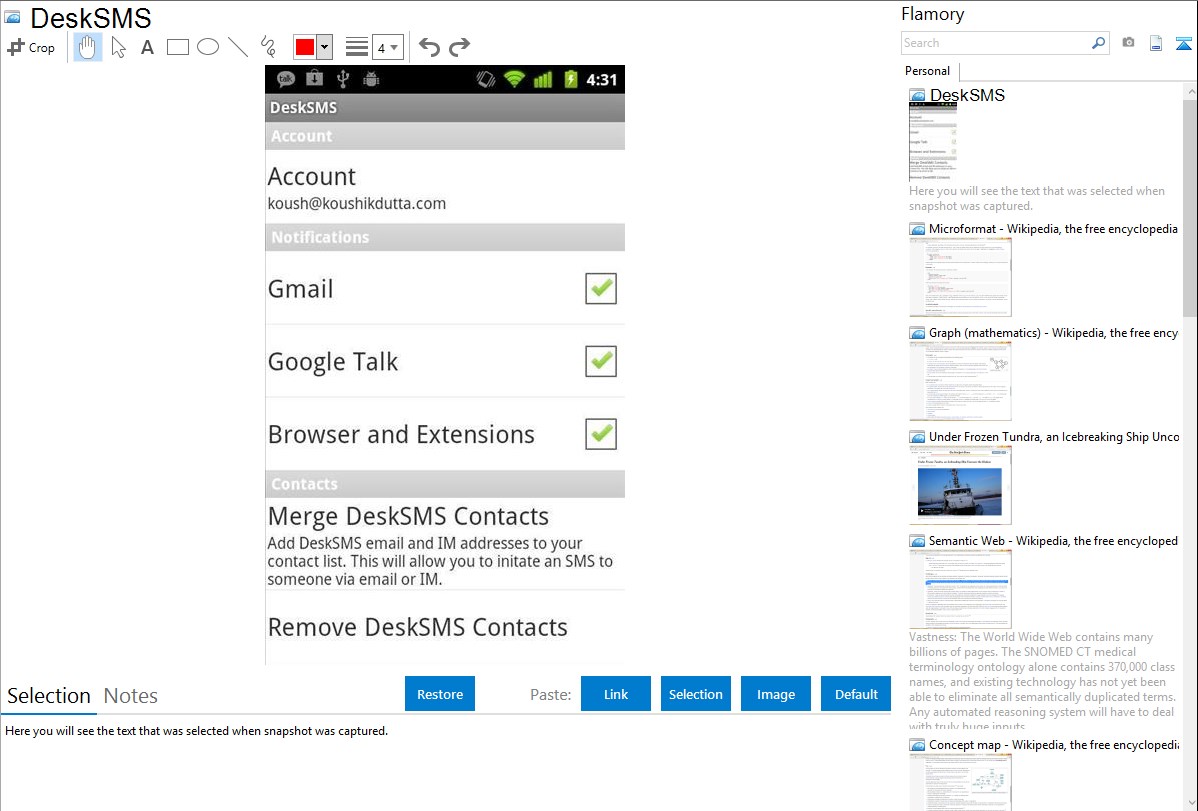
Task: Click the Google Talk status bar icon
Action: (x=287, y=79)
